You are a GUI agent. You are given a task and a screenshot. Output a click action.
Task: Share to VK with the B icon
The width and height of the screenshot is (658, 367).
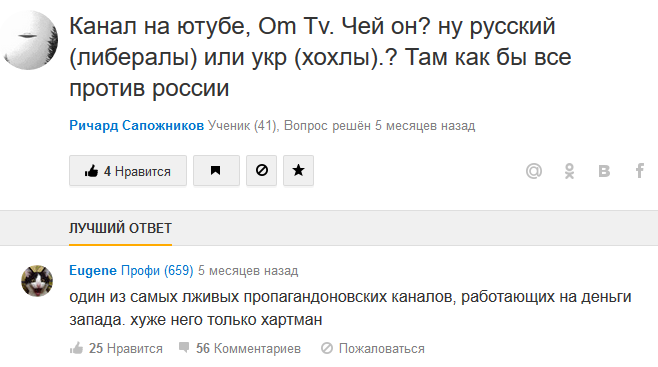tap(604, 171)
